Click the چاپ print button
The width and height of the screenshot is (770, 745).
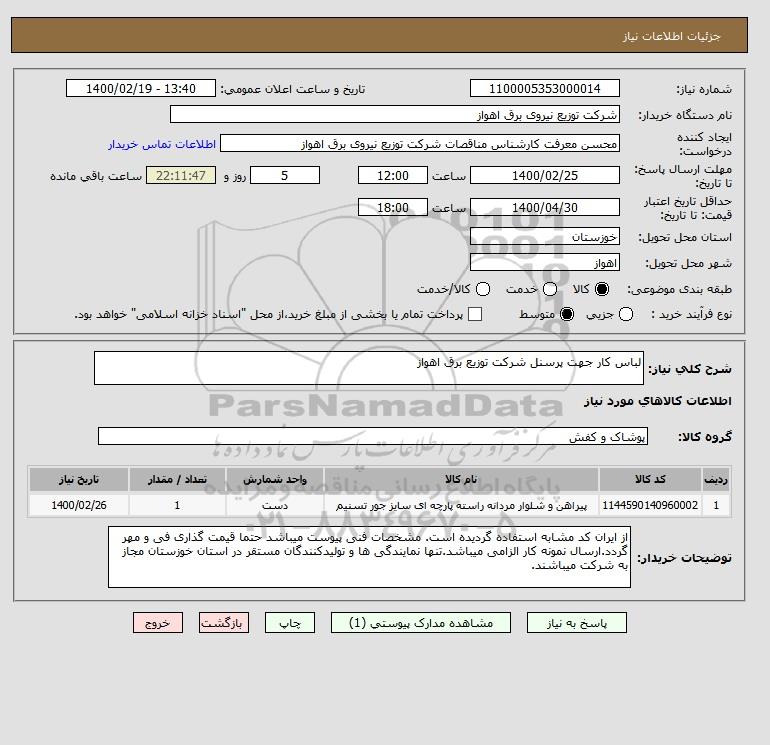point(290,623)
